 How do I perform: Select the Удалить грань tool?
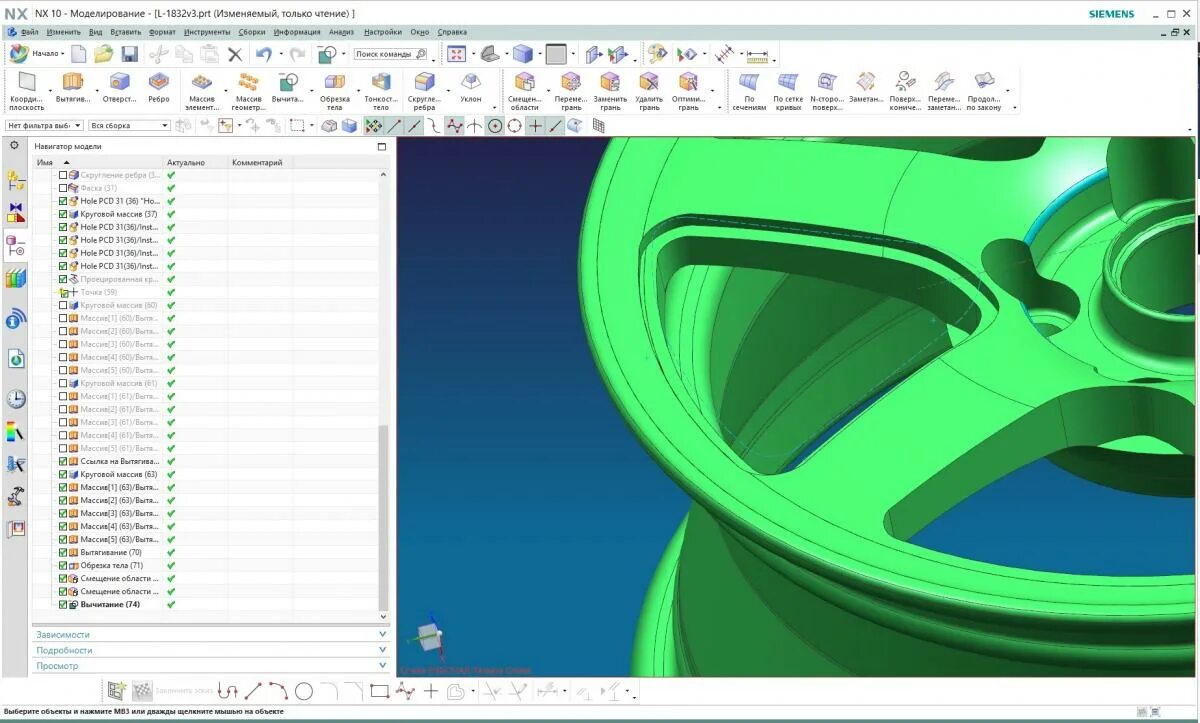648,83
